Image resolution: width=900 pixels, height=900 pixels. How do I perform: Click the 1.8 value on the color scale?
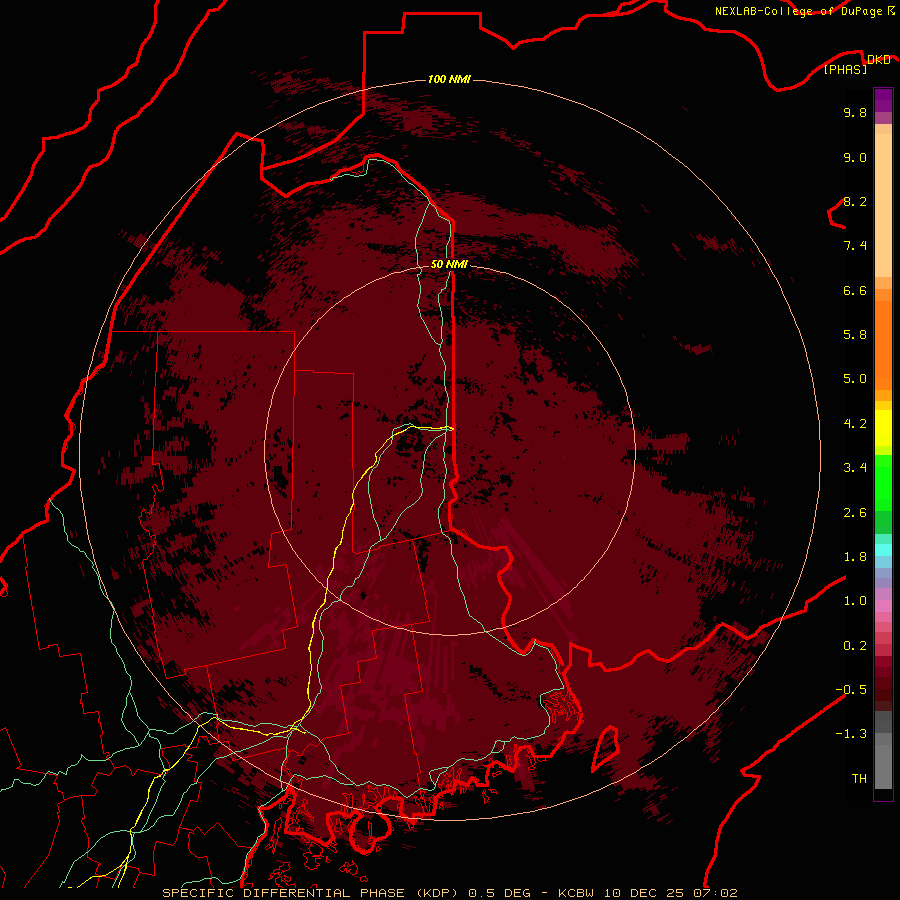coord(855,557)
